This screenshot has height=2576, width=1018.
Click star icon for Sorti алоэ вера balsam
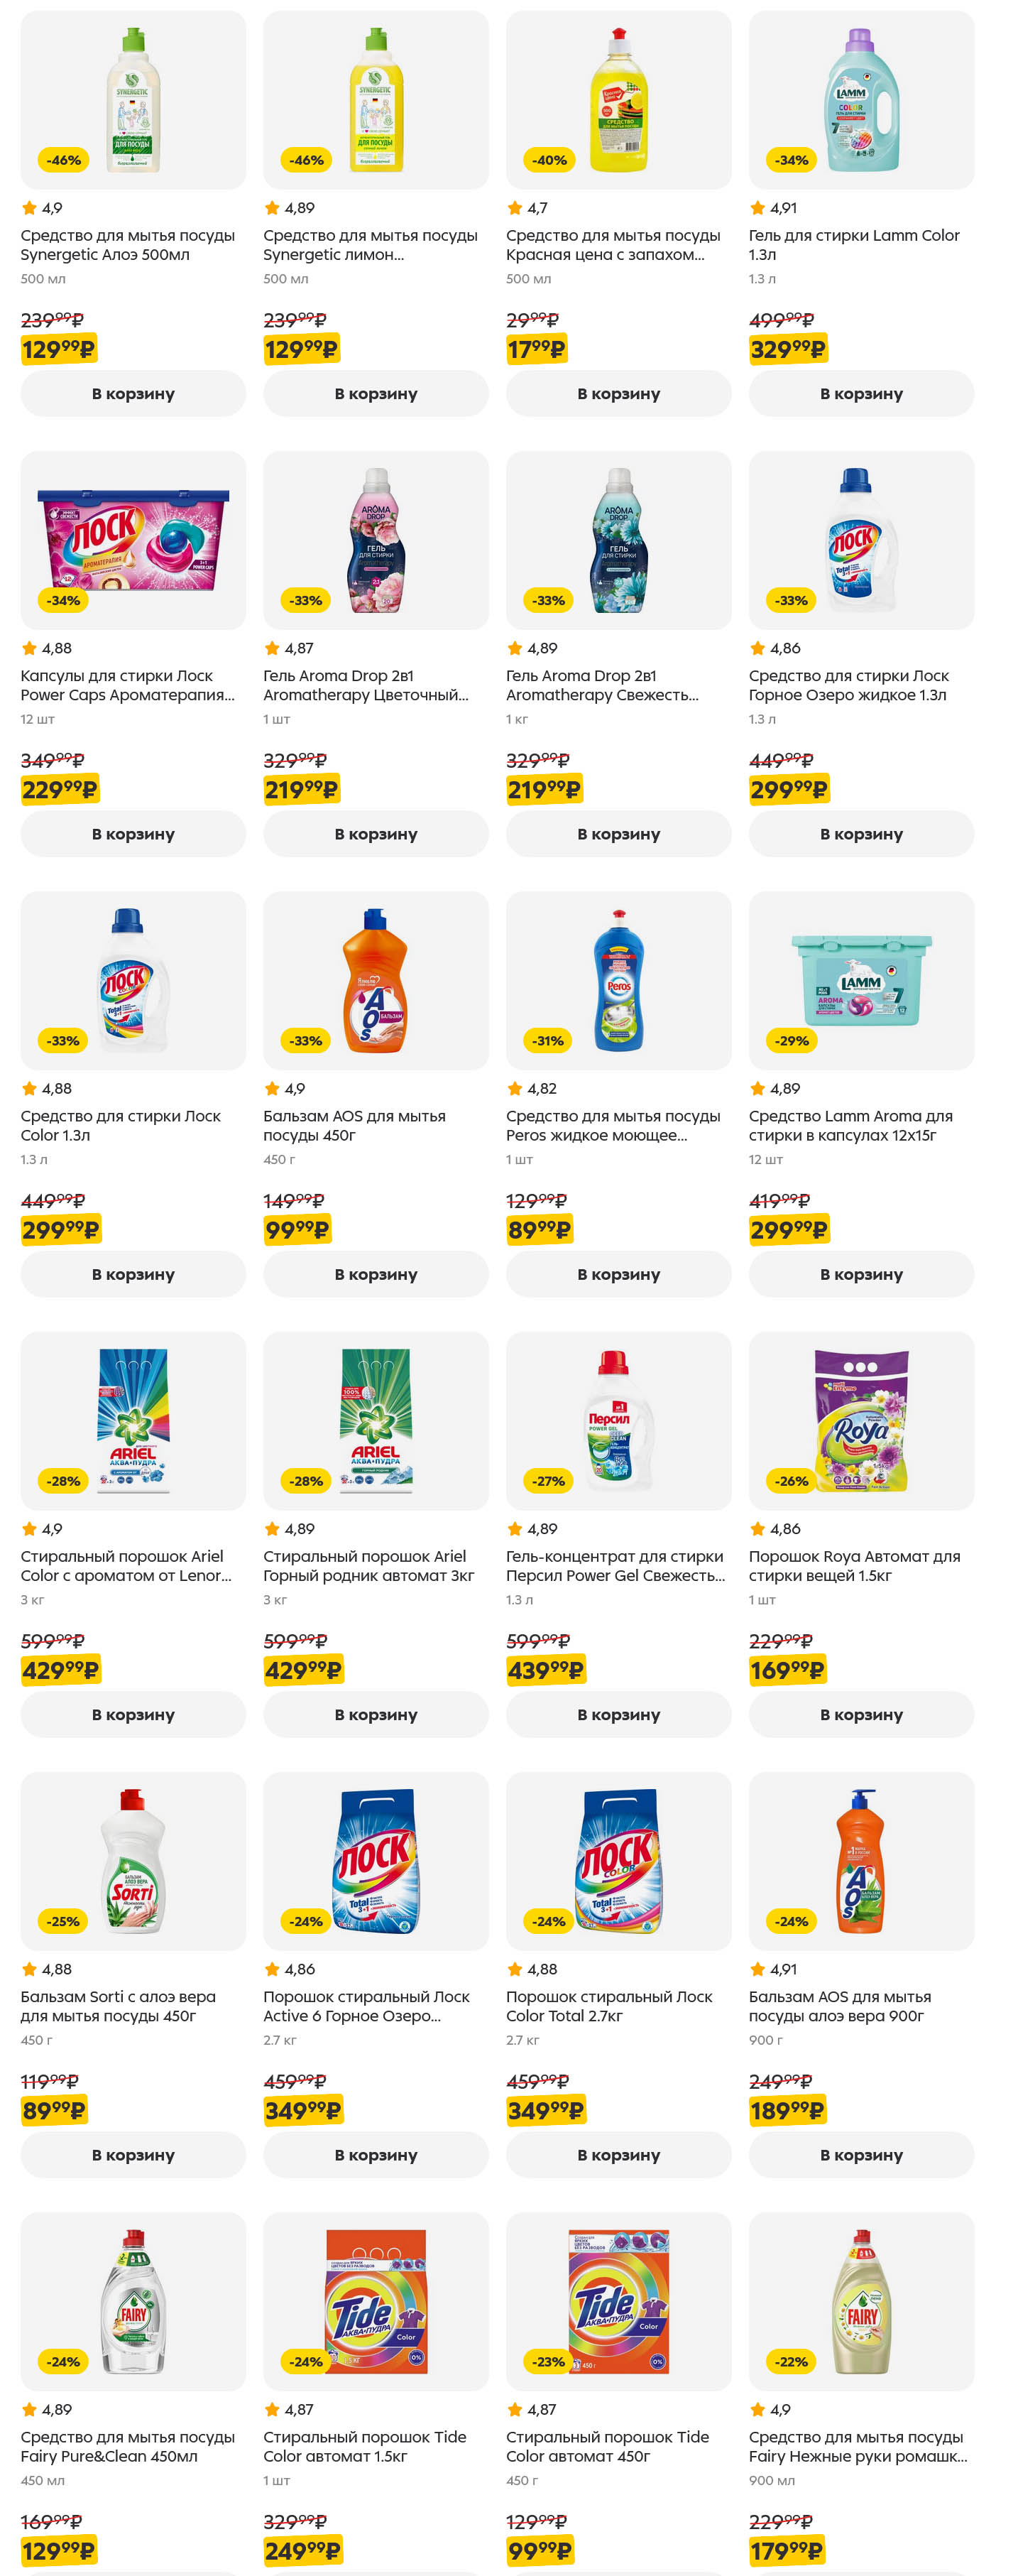pos(29,1968)
